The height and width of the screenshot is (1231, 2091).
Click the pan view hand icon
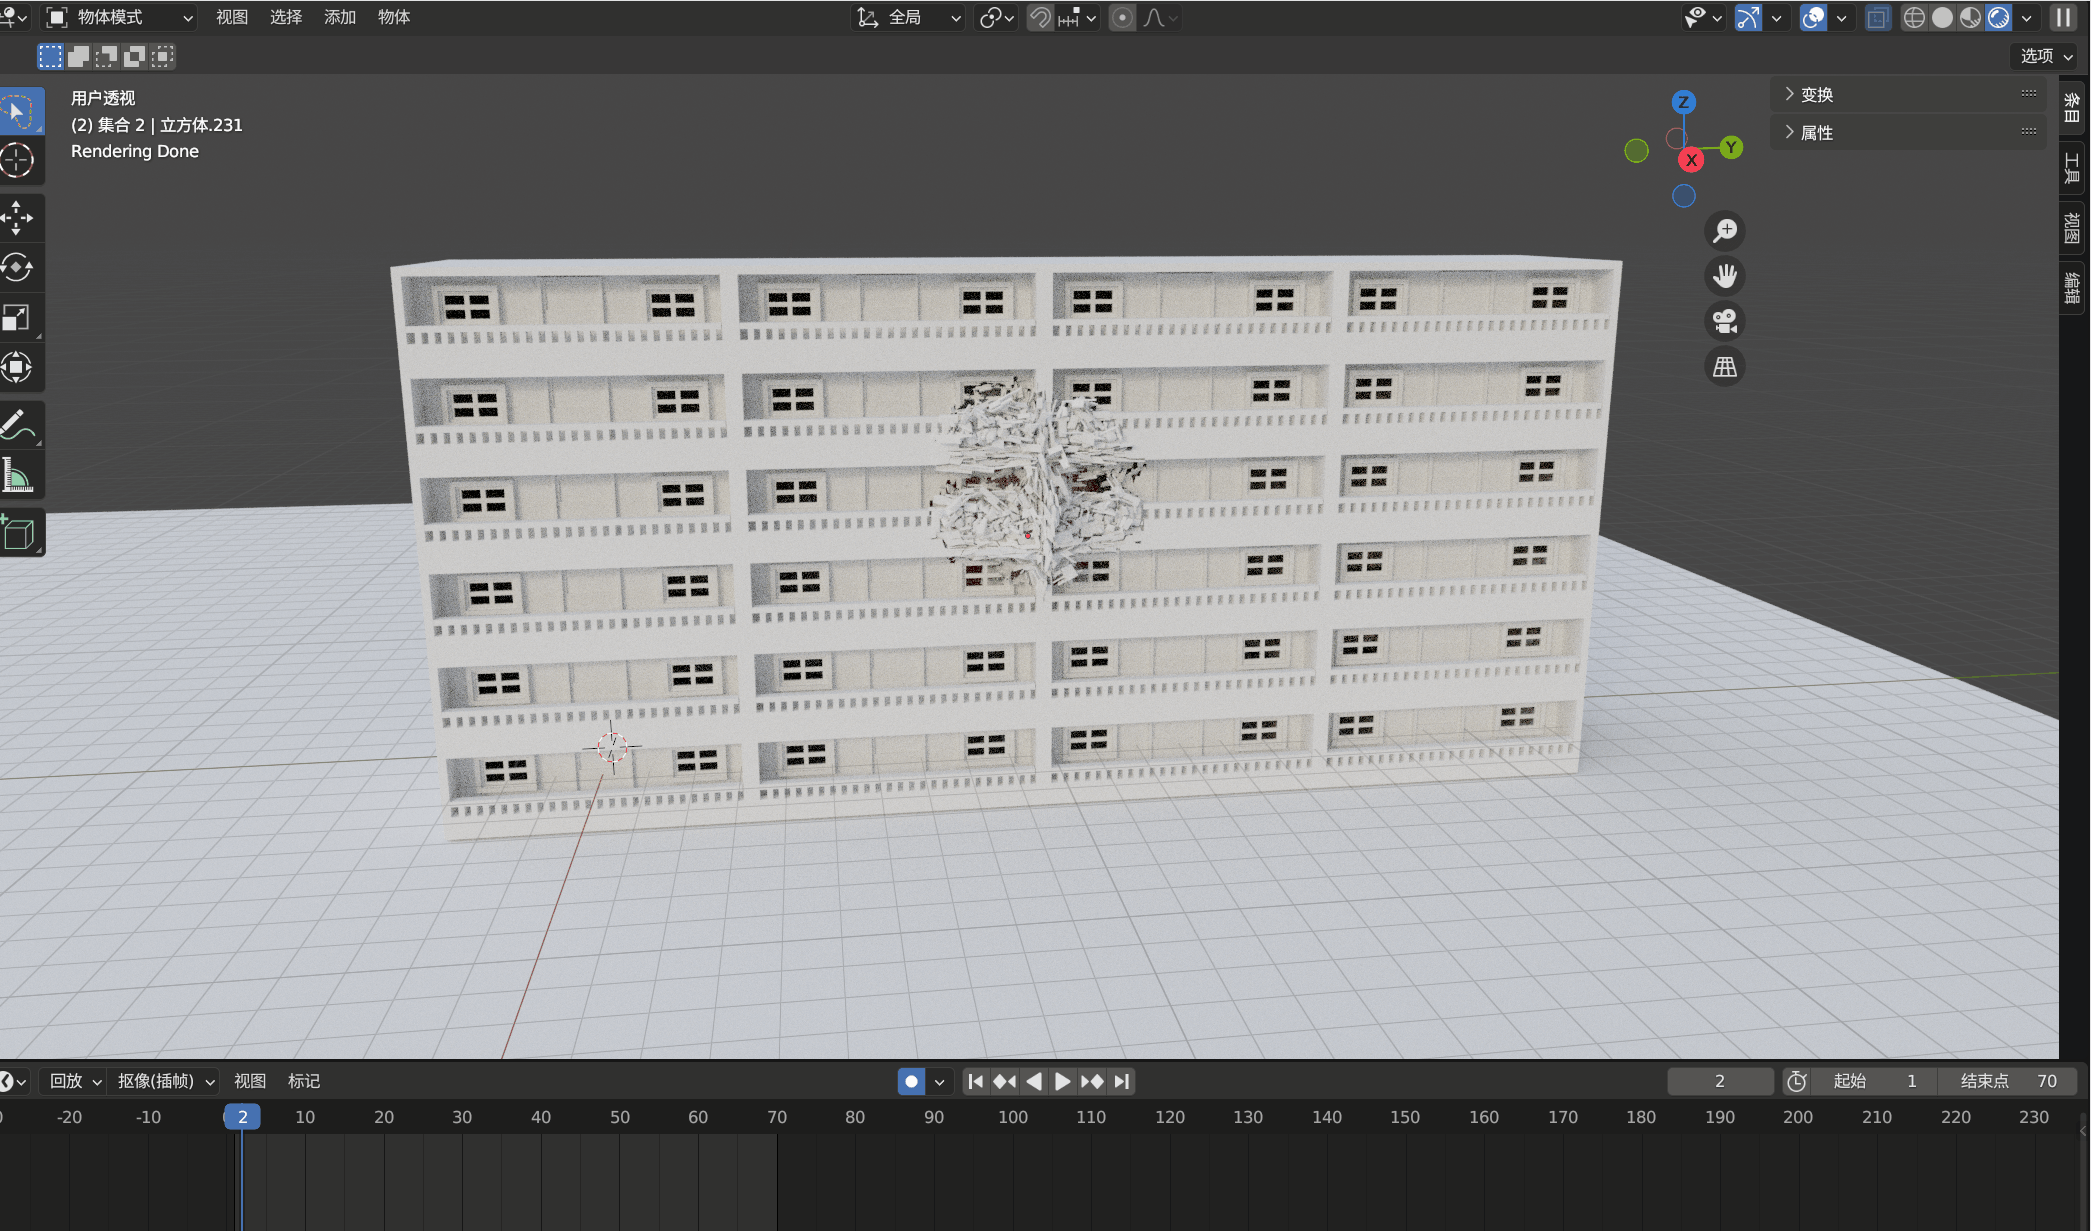tap(1724, 276)
